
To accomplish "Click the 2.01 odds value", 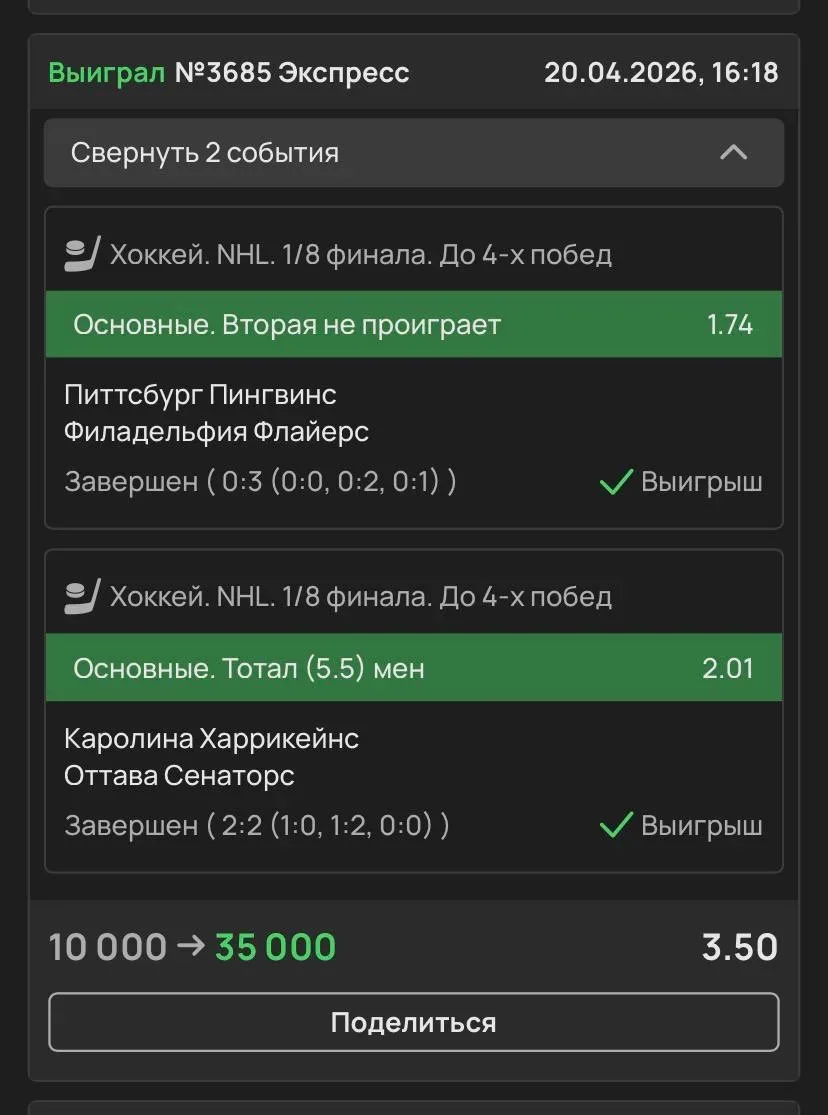I will point(727,668).
